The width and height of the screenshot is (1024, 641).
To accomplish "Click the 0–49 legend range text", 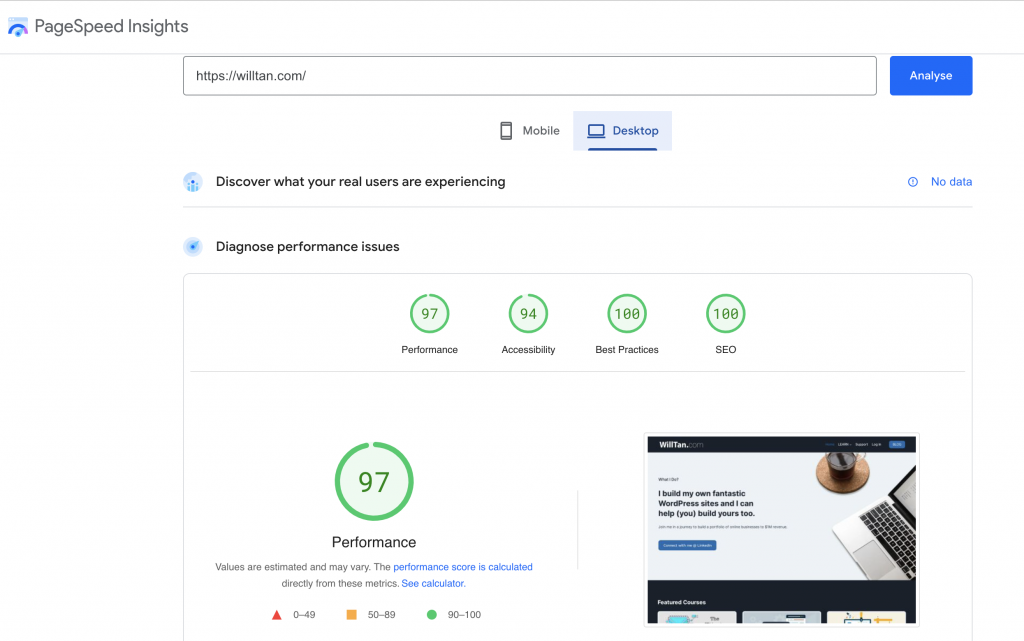I will coord(304,615).
